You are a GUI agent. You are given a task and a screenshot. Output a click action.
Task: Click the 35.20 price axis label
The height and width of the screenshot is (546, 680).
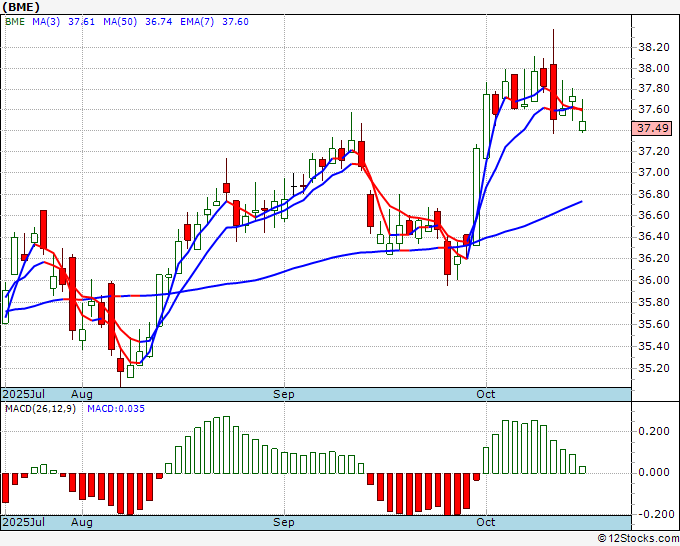[x=654, y=368]
